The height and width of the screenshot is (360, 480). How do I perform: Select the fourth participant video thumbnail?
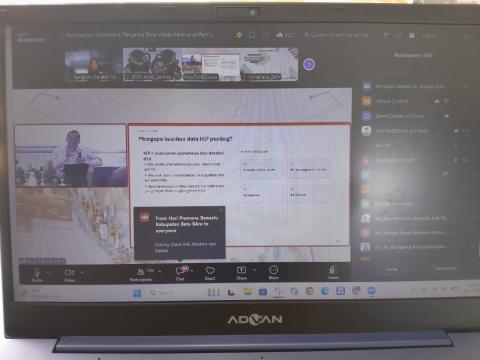tap(269, 64)
